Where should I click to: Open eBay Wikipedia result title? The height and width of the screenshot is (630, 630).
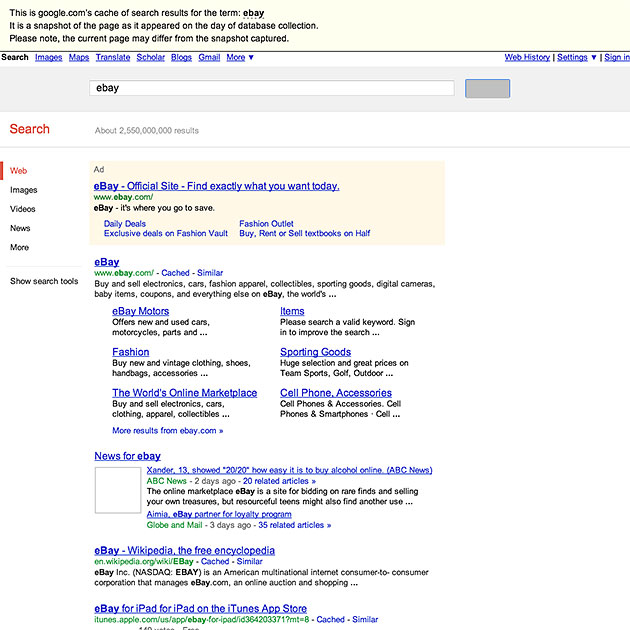[184, 550]
